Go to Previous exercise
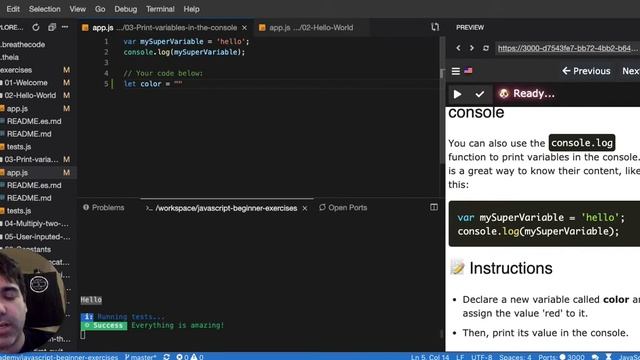 tap(586, 71)
